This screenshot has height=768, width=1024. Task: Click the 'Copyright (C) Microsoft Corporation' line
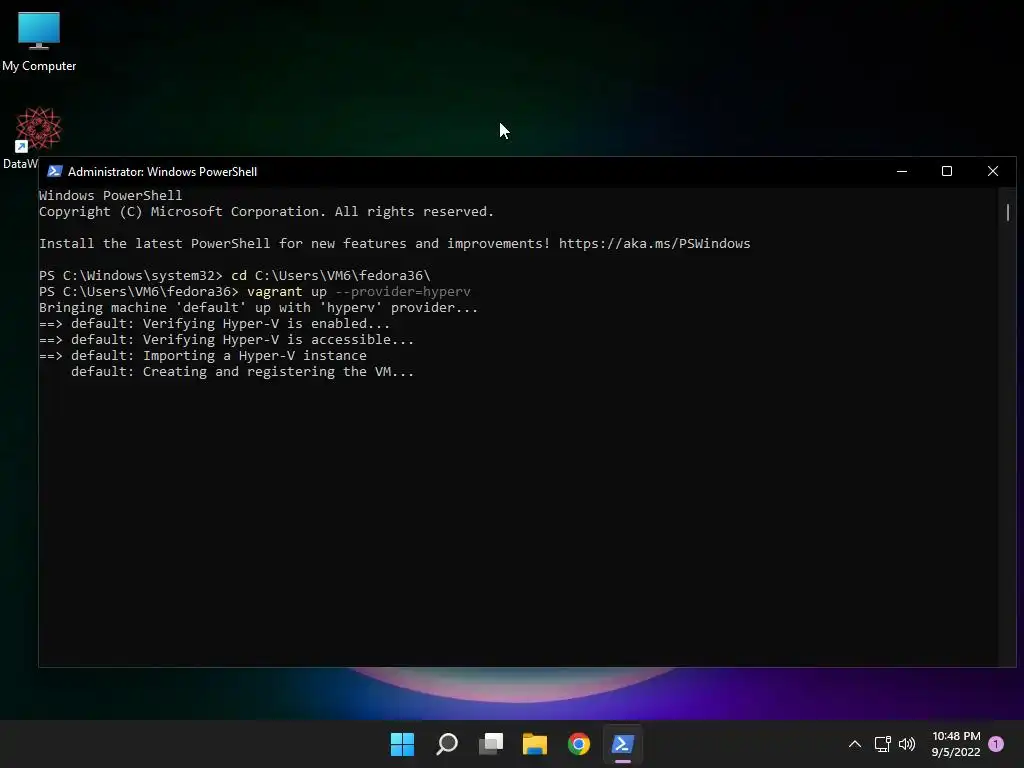click(266, 212)
